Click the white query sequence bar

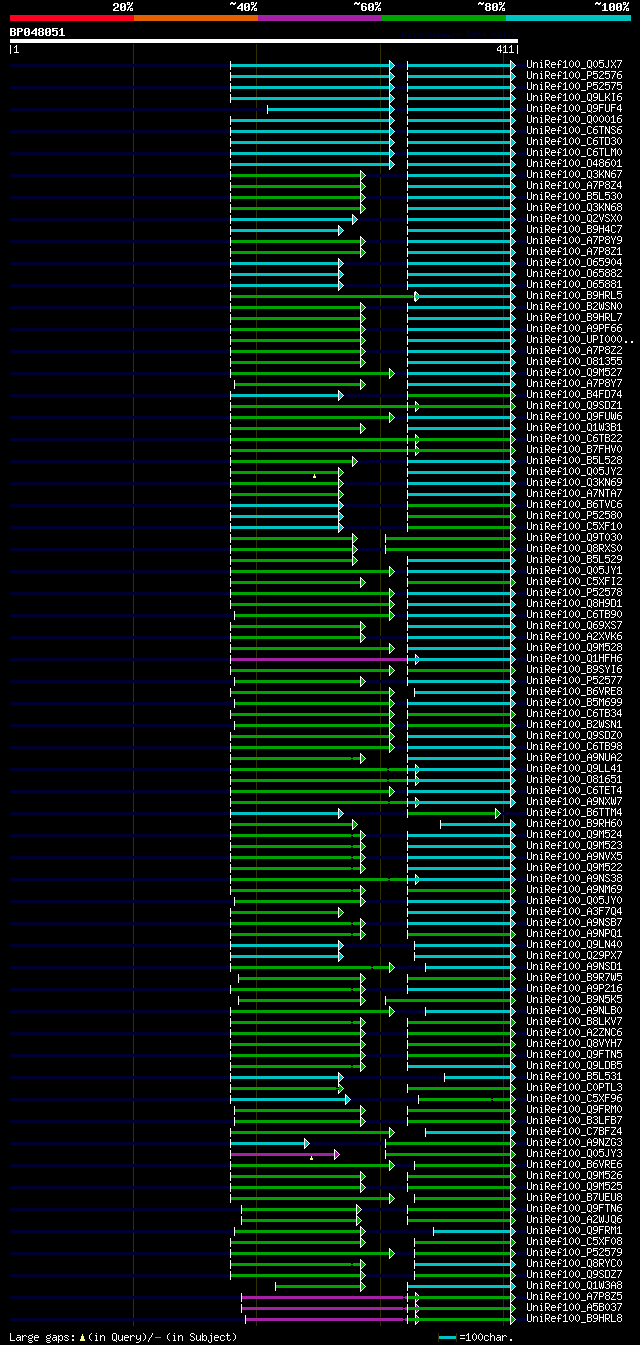pyautogui.click(x=264, y=41)
